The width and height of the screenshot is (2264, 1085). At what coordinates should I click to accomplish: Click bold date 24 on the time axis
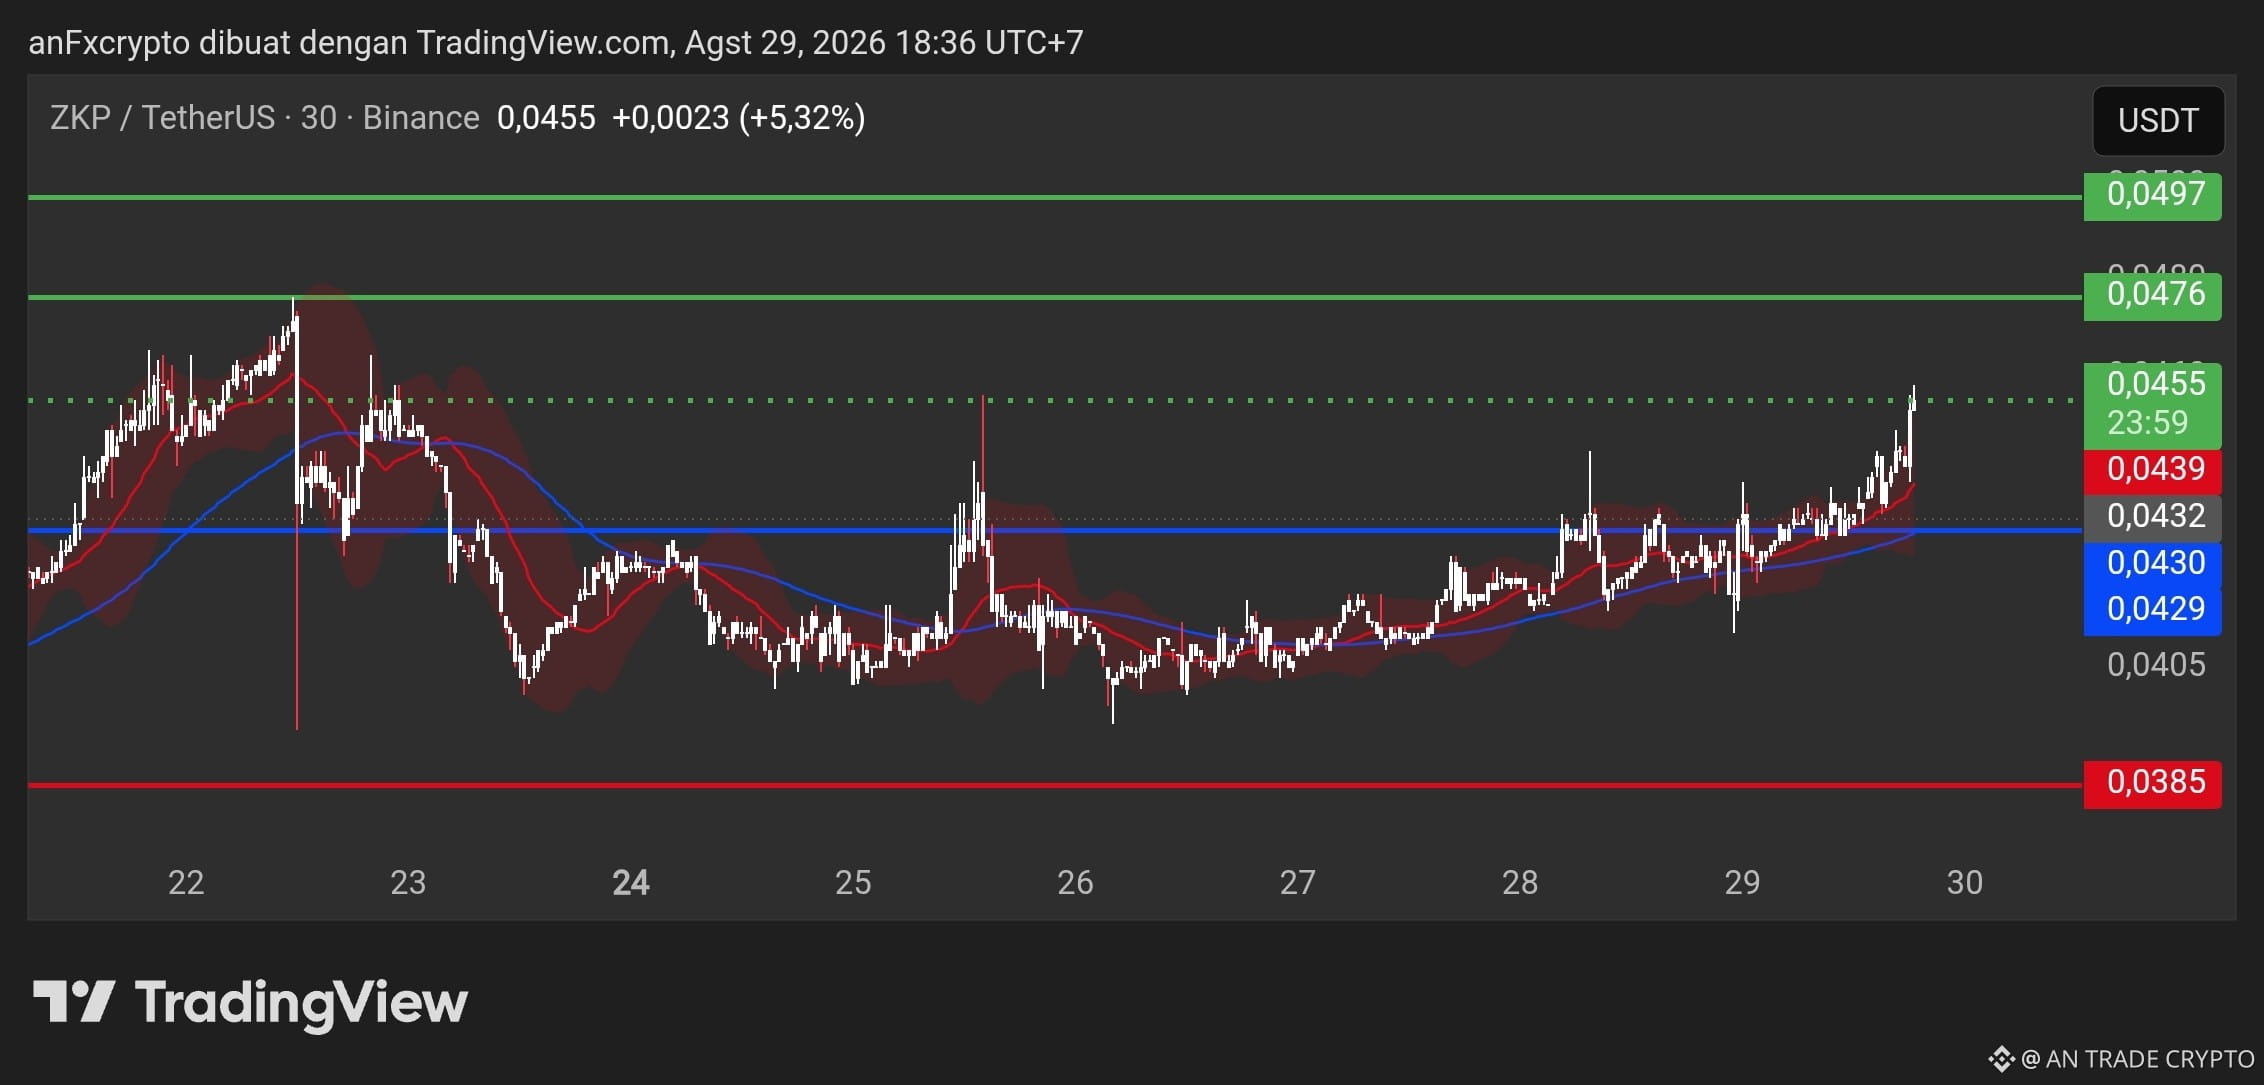click(631, 882)
